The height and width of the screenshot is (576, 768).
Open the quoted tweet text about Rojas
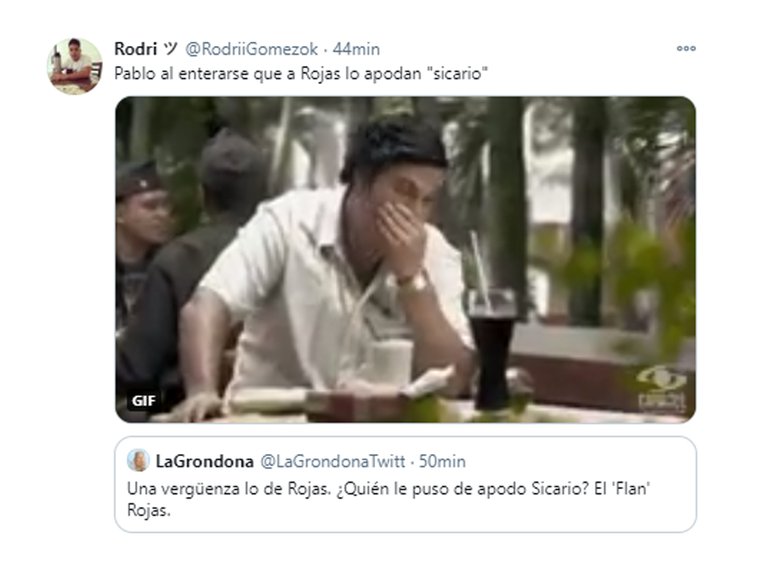388,499
